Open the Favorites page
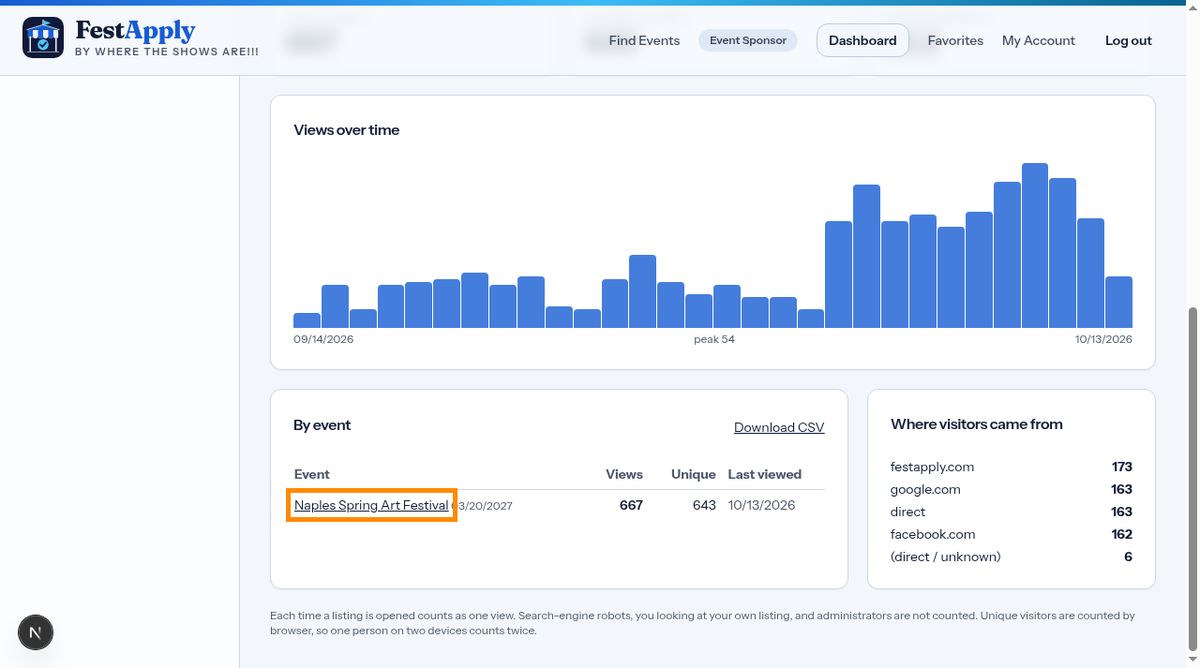Viewport: 1200px width, 668px height. tap(955, 41)
